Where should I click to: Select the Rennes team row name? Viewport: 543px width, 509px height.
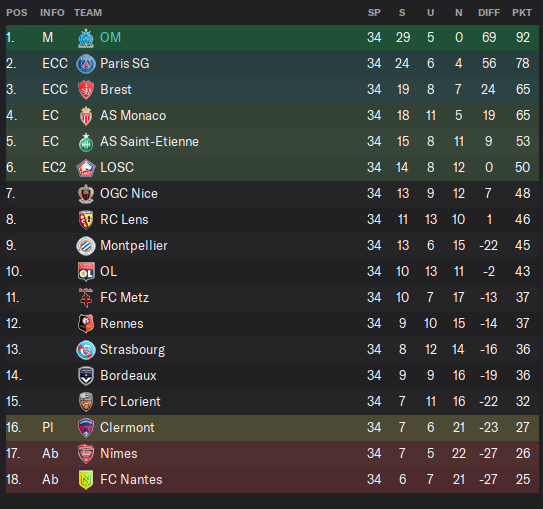122,323
